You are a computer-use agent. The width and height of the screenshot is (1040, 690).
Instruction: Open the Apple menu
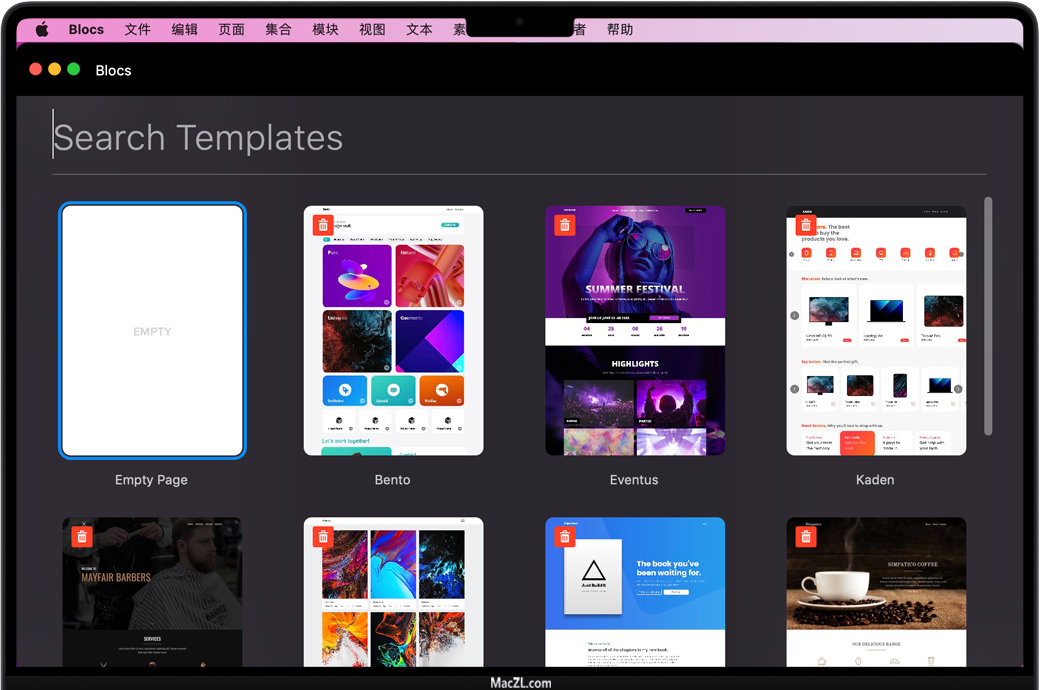(x=42, y=29)
